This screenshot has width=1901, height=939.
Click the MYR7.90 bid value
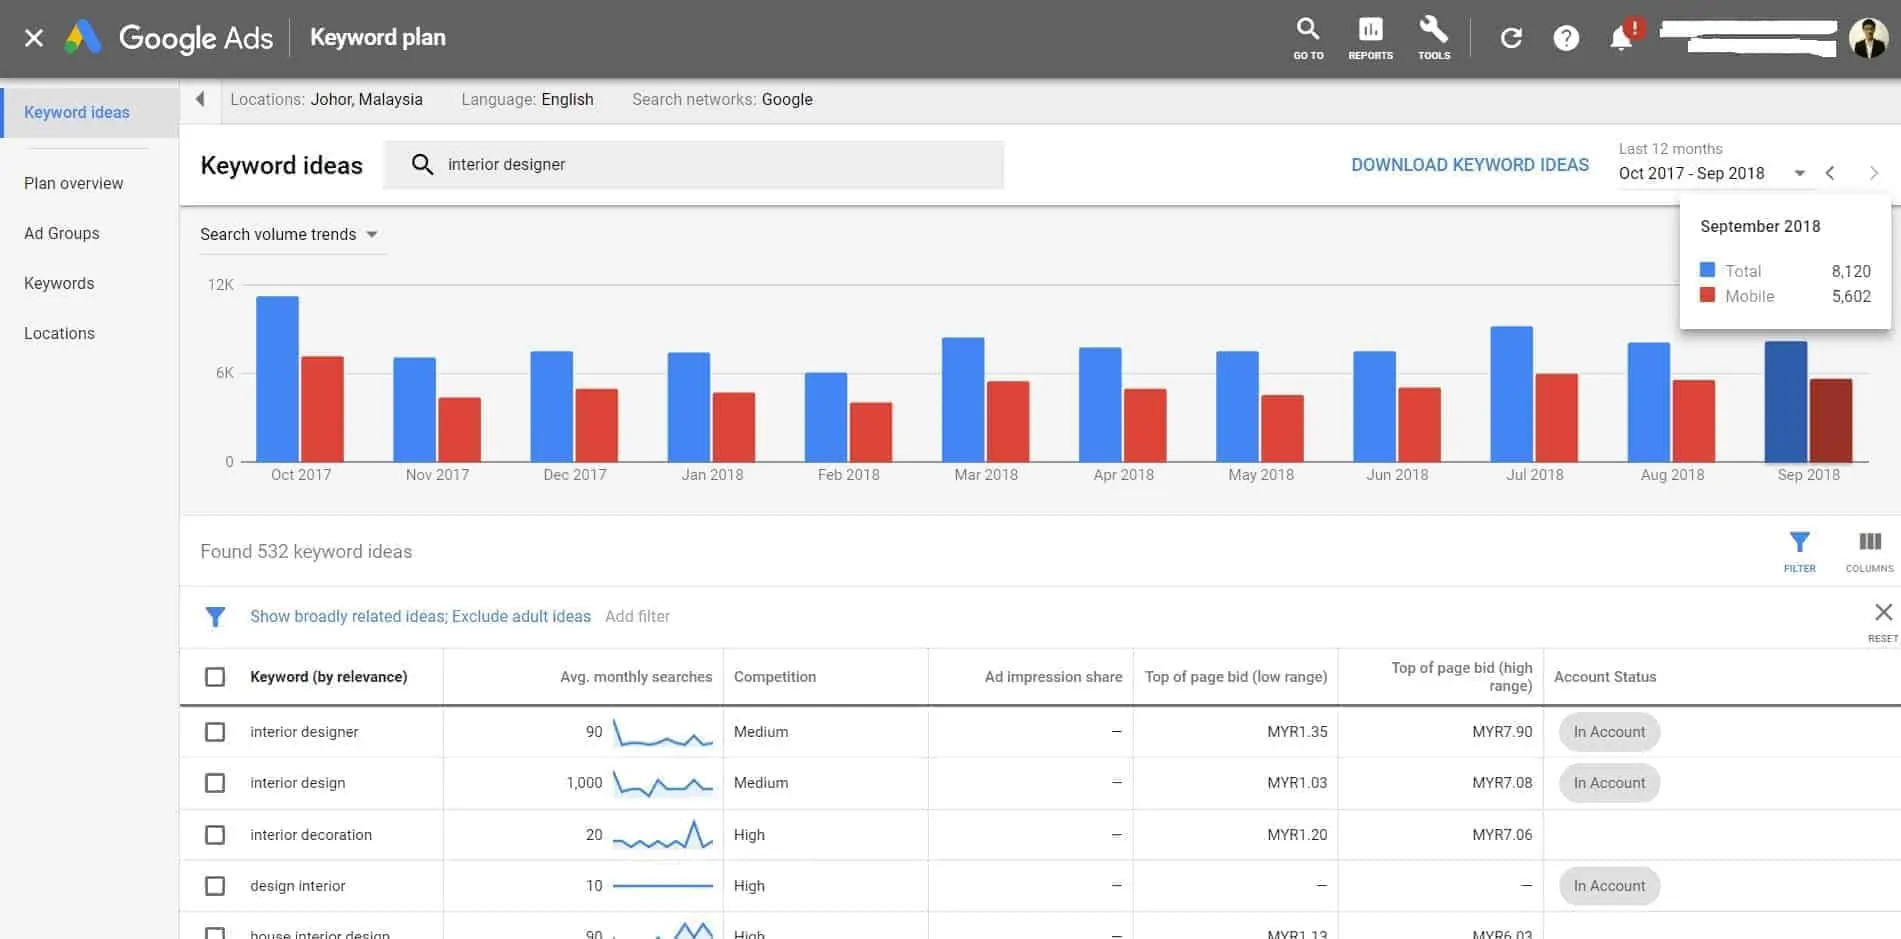[1502, 732]
